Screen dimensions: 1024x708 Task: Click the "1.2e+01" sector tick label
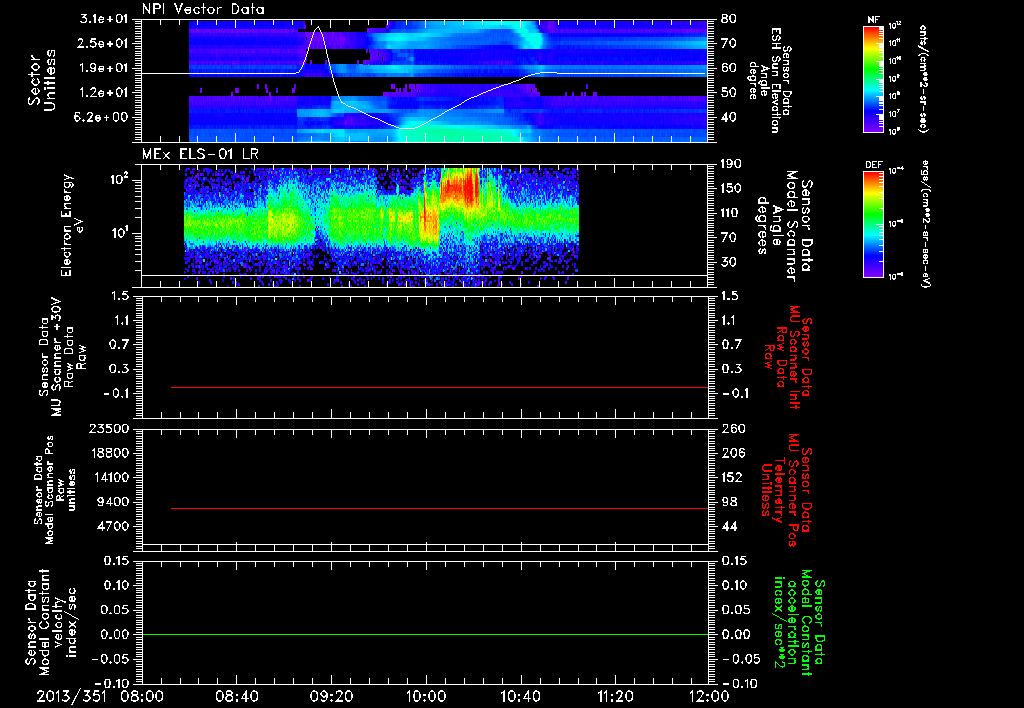[x=104, y=93]
